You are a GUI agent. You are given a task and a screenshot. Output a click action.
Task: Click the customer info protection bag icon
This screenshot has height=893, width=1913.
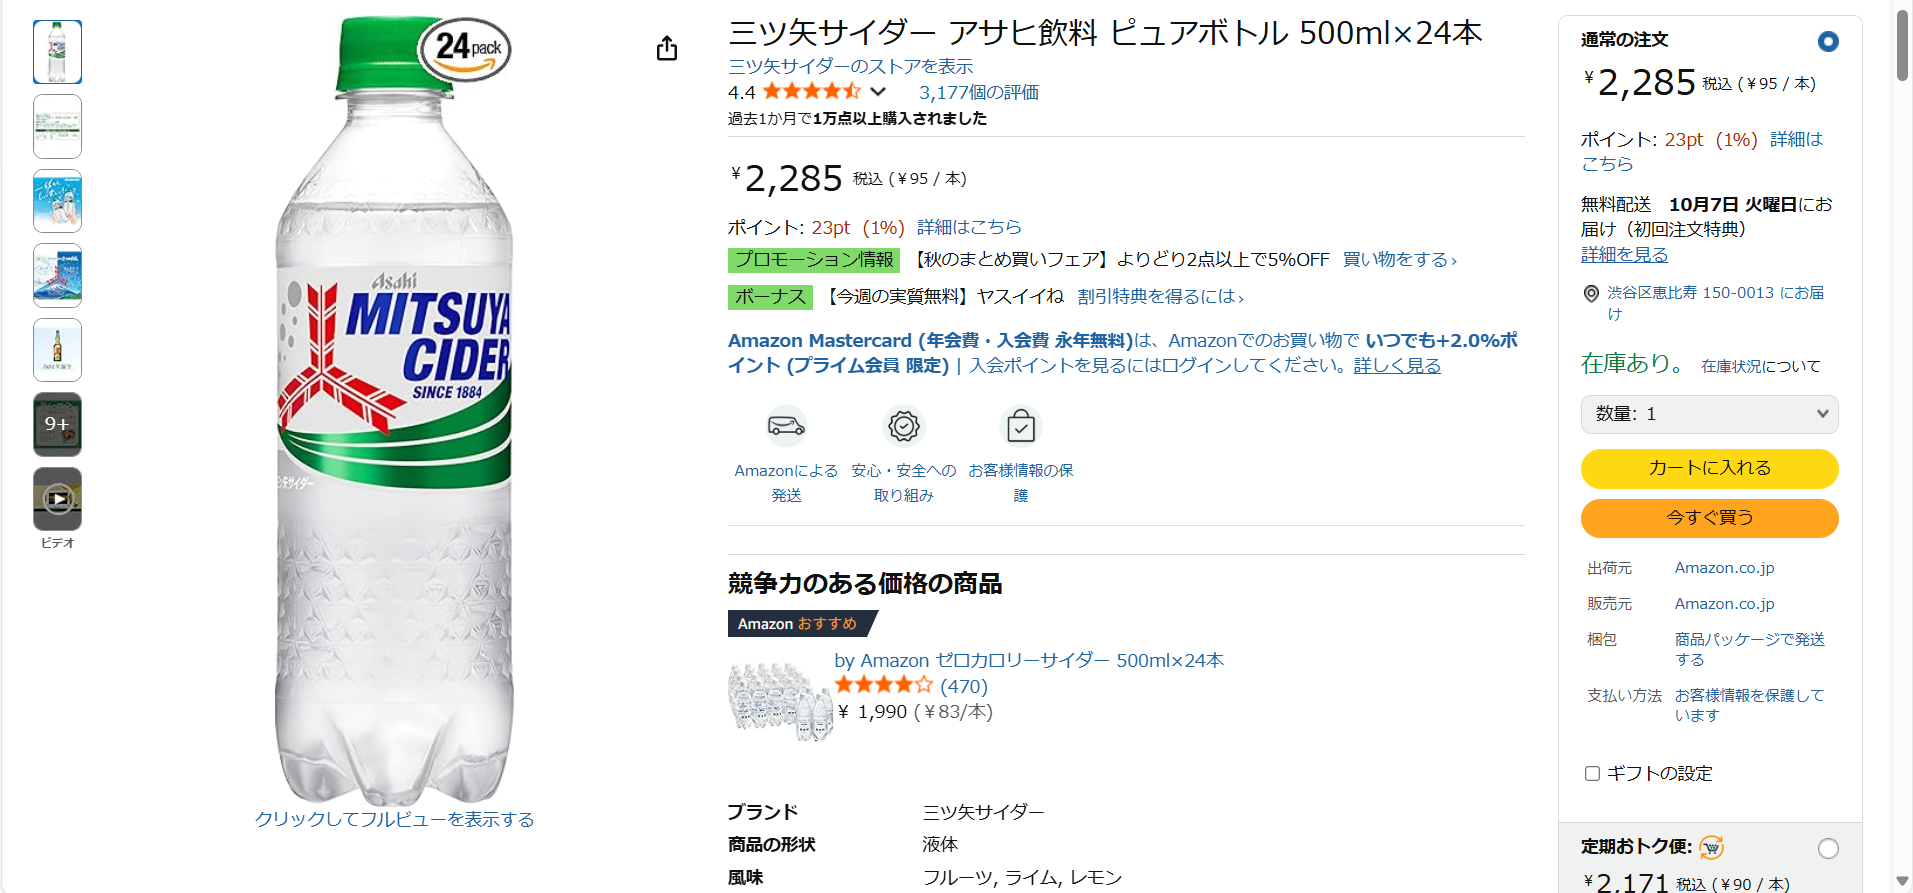1021,427
